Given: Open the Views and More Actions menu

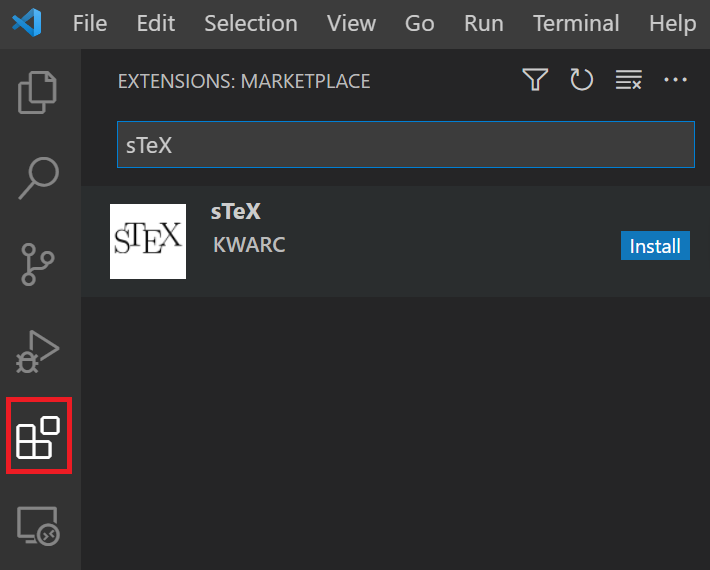Looking at the screenshot, I should point(676,80).
